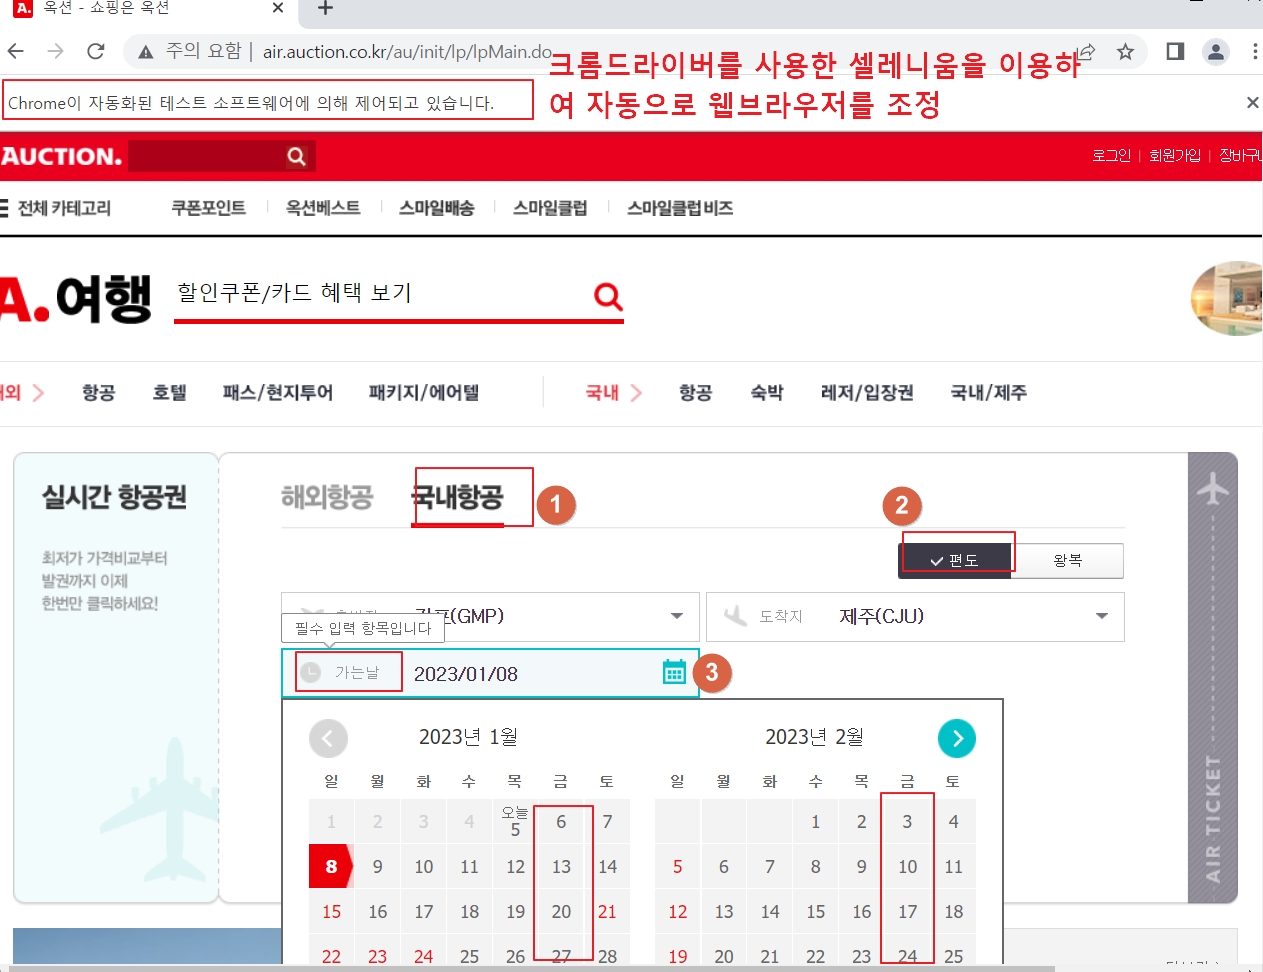Open 옥션베스트 menu item
The width and height of the screenshot is (1263, 972).
point(323,208)
